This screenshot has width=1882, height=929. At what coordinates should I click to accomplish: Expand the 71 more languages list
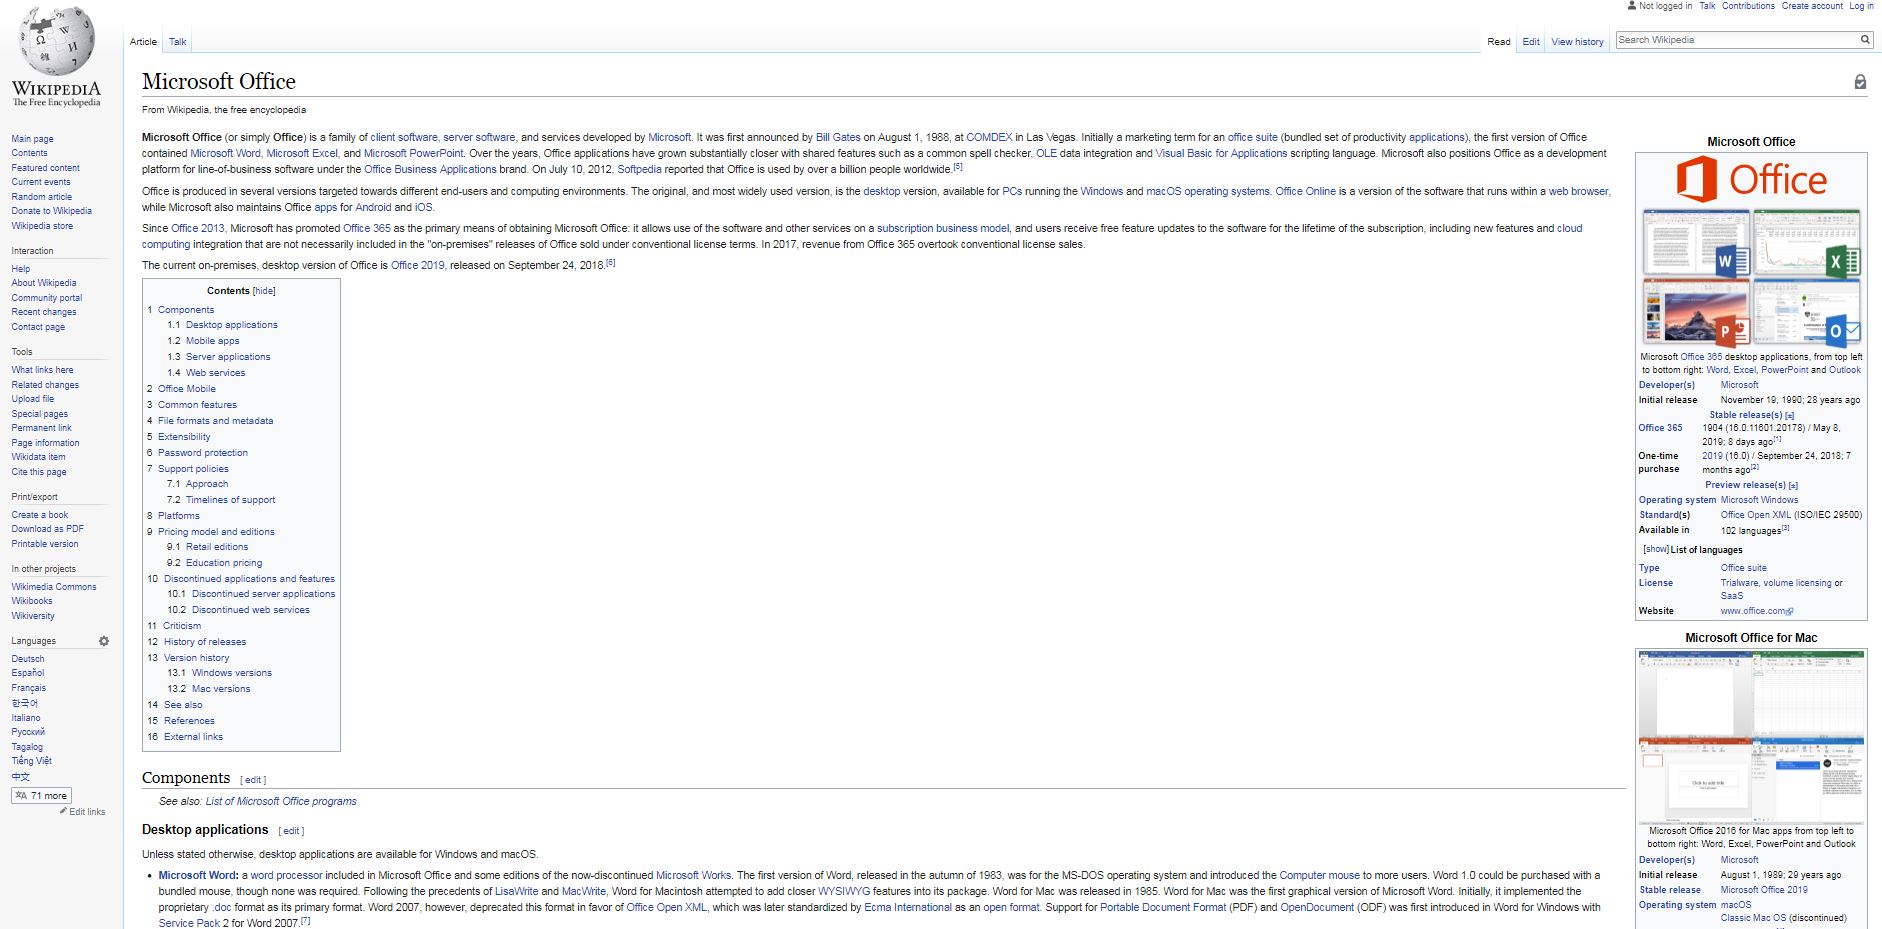[40, 795]
